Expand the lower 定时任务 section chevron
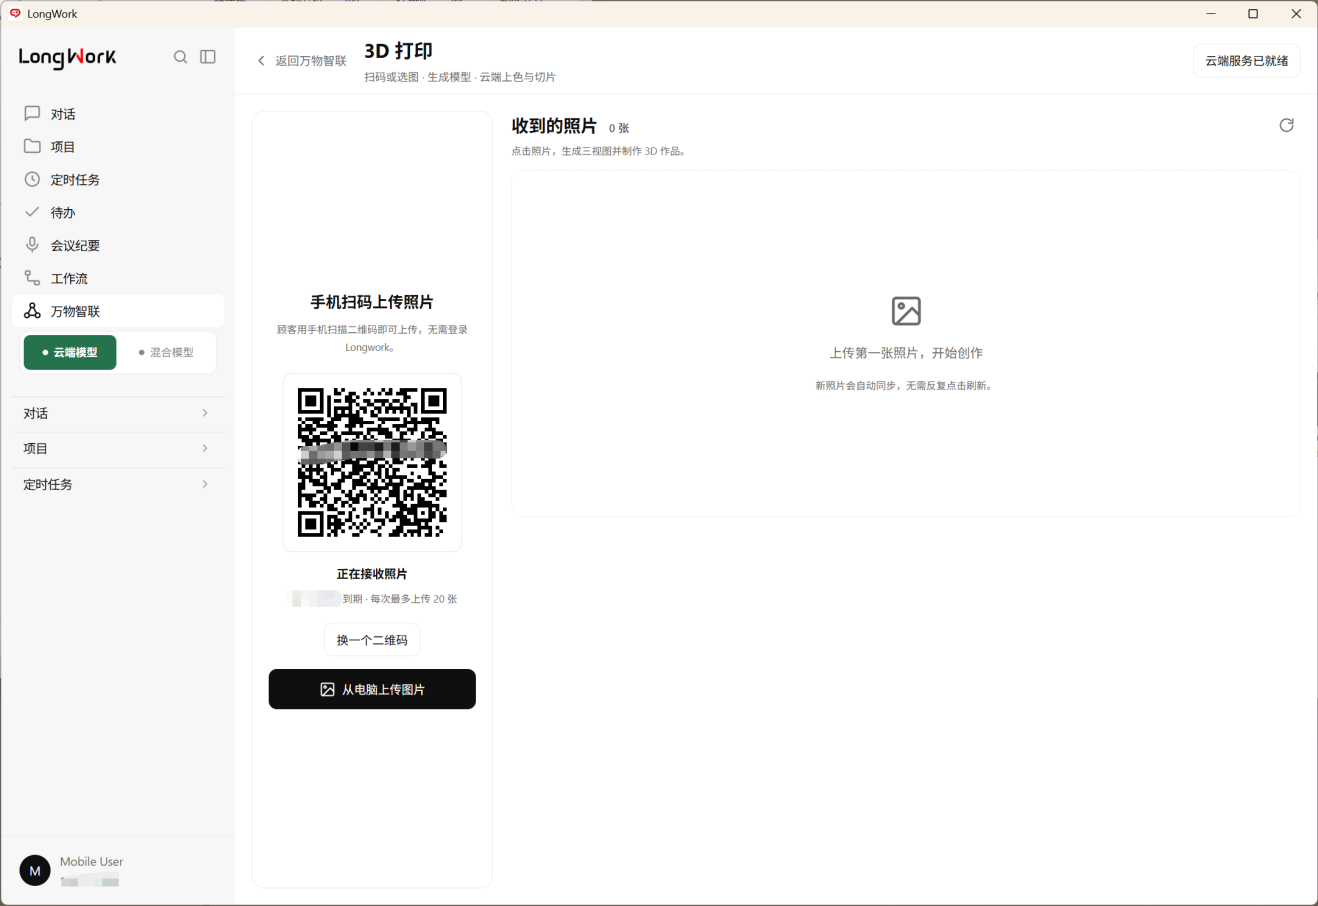Viewport: 1318px width, 906px height. (205, 484)
